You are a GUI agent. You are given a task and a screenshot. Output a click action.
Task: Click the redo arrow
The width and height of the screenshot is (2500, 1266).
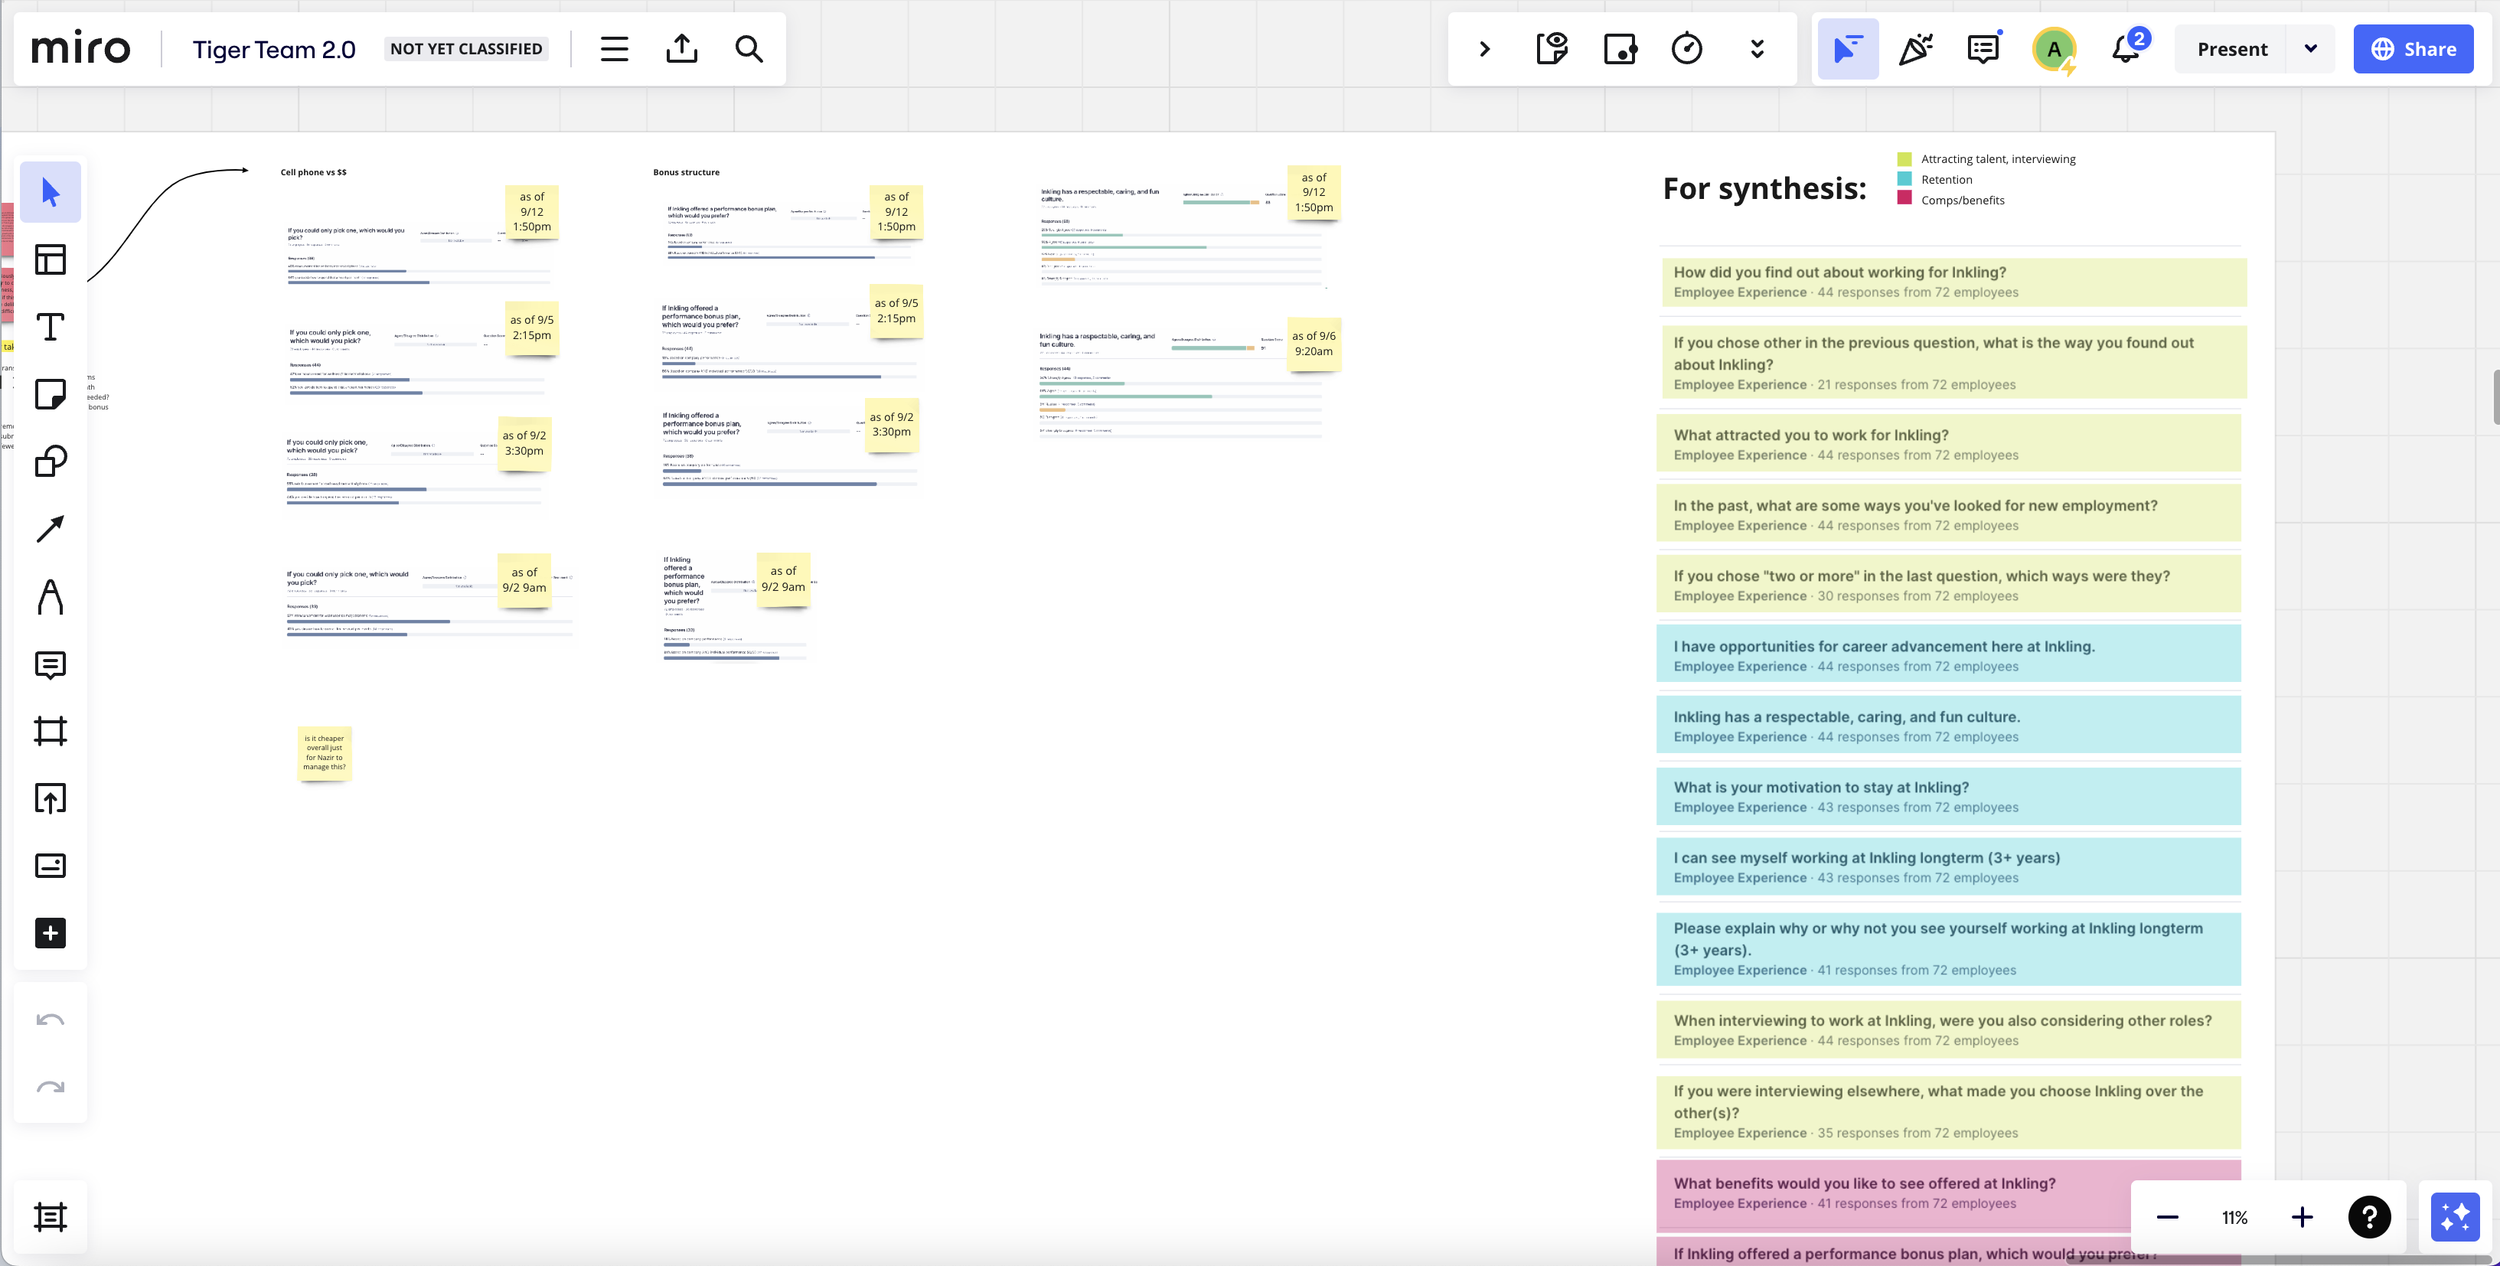point(50,1087)
